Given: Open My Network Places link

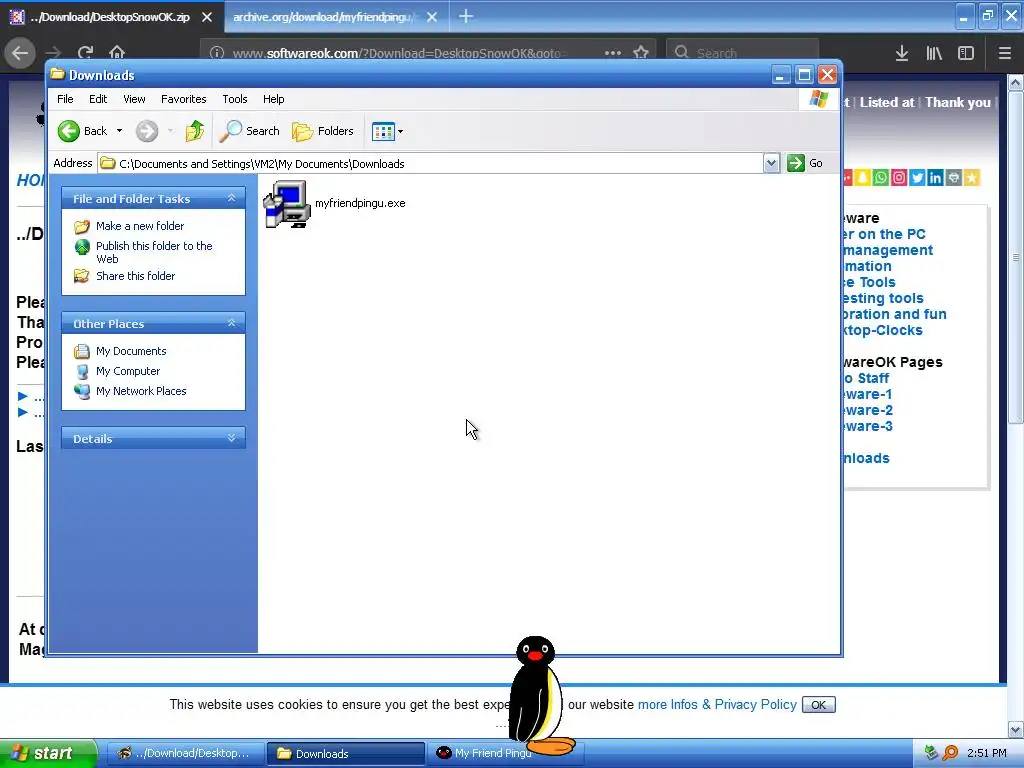Looking at the screenshot, I should click(141, 391).
